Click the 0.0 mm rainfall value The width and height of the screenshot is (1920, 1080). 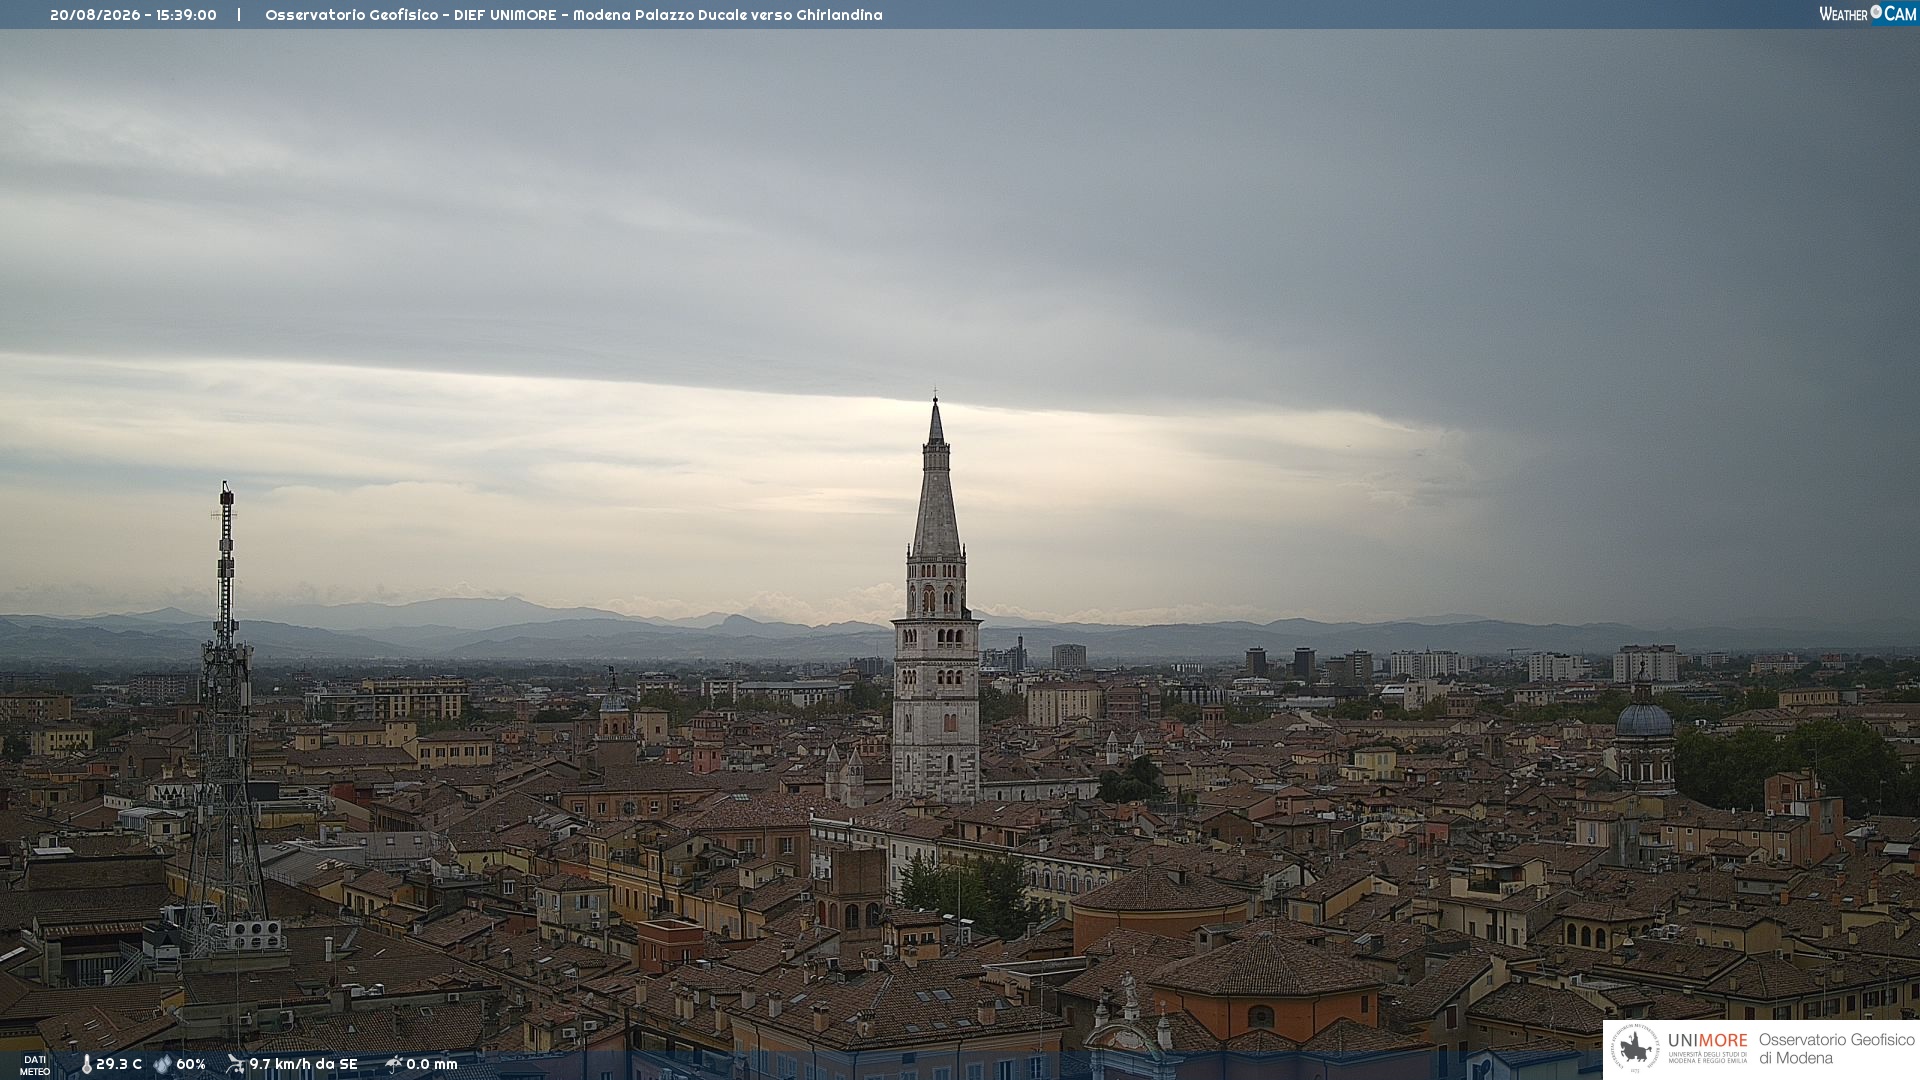point(432,1065)
